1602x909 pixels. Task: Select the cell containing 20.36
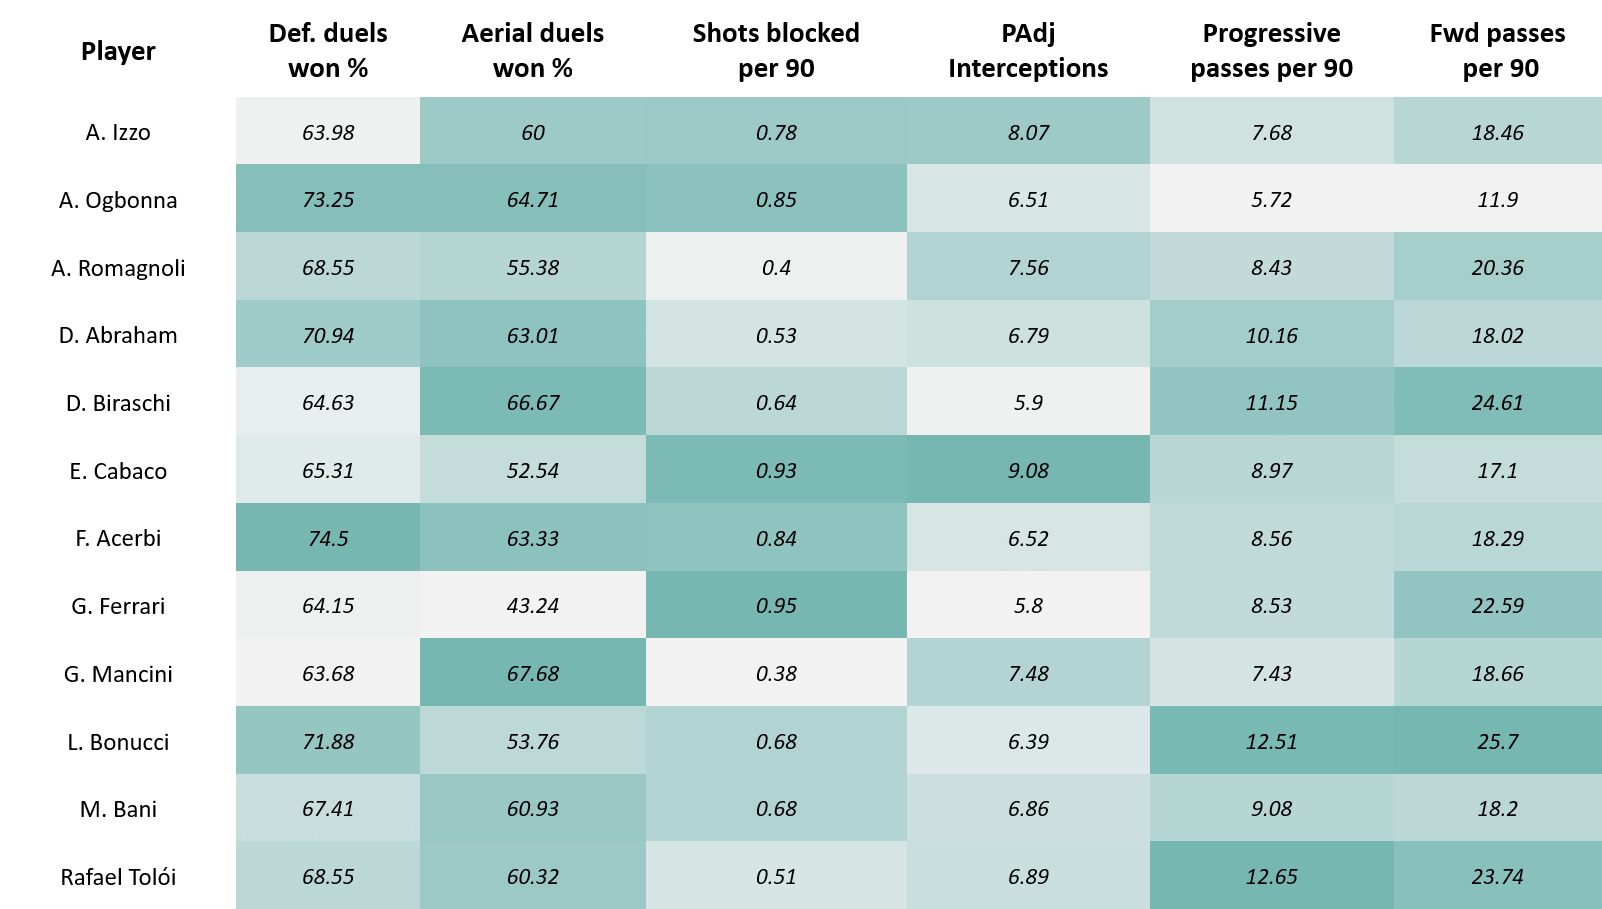(1497, 267)
